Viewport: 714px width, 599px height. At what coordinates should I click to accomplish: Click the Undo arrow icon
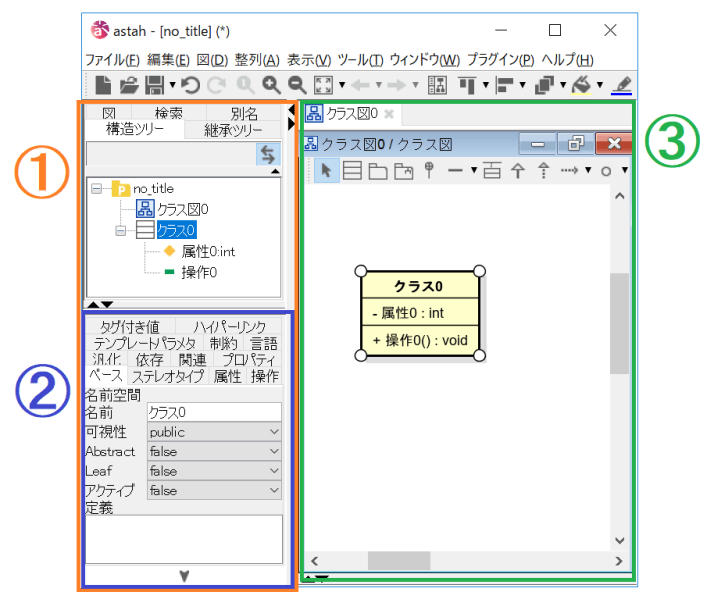[190, 86]
